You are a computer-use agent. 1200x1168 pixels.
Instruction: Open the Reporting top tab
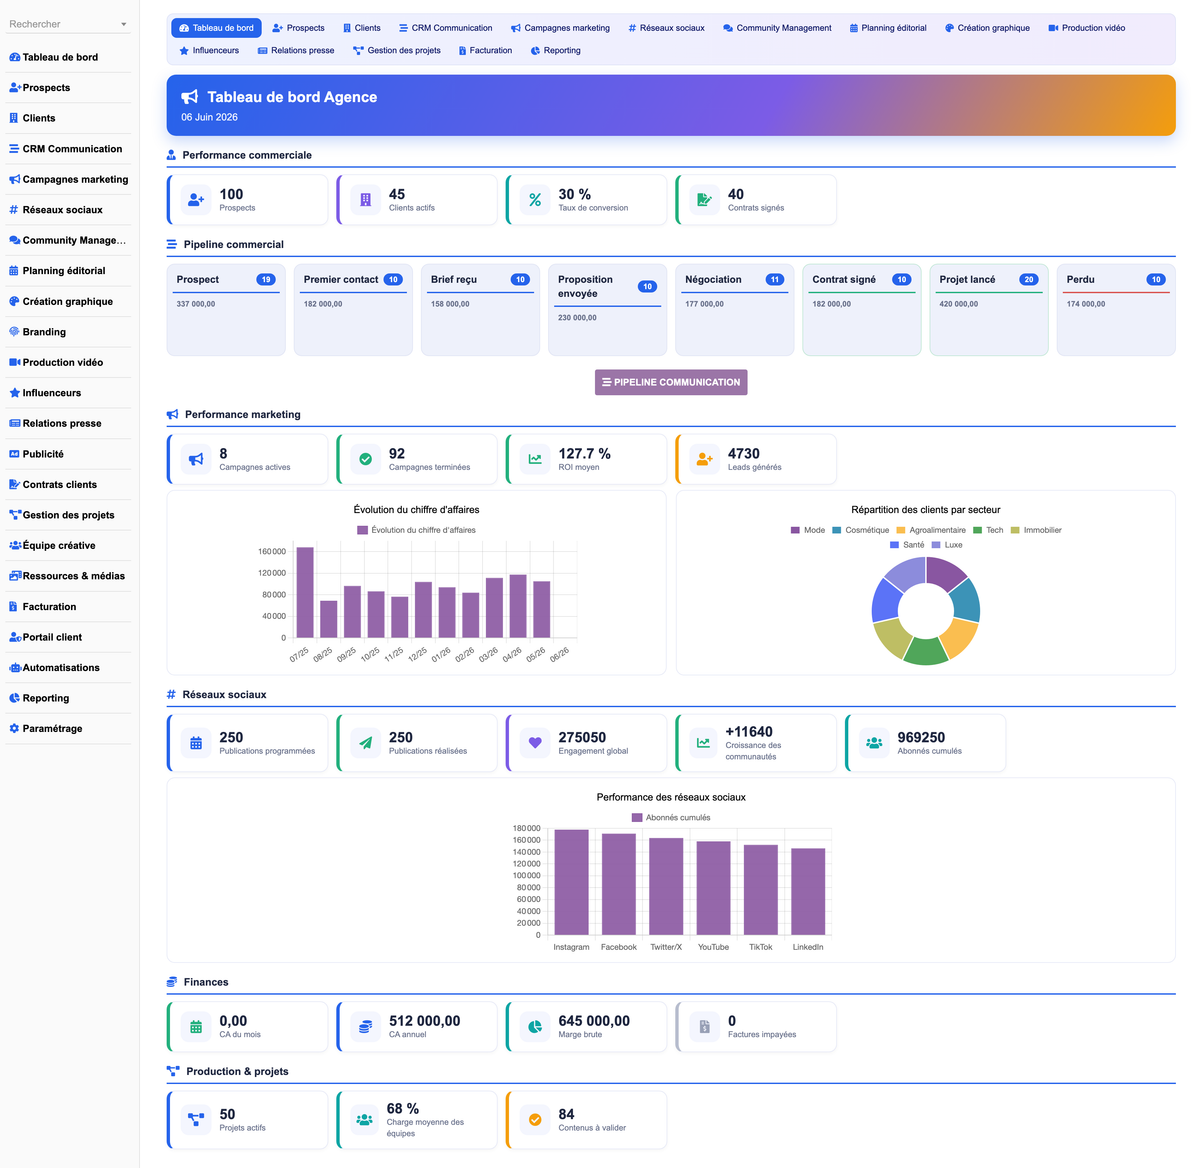(x=555, y=50)
